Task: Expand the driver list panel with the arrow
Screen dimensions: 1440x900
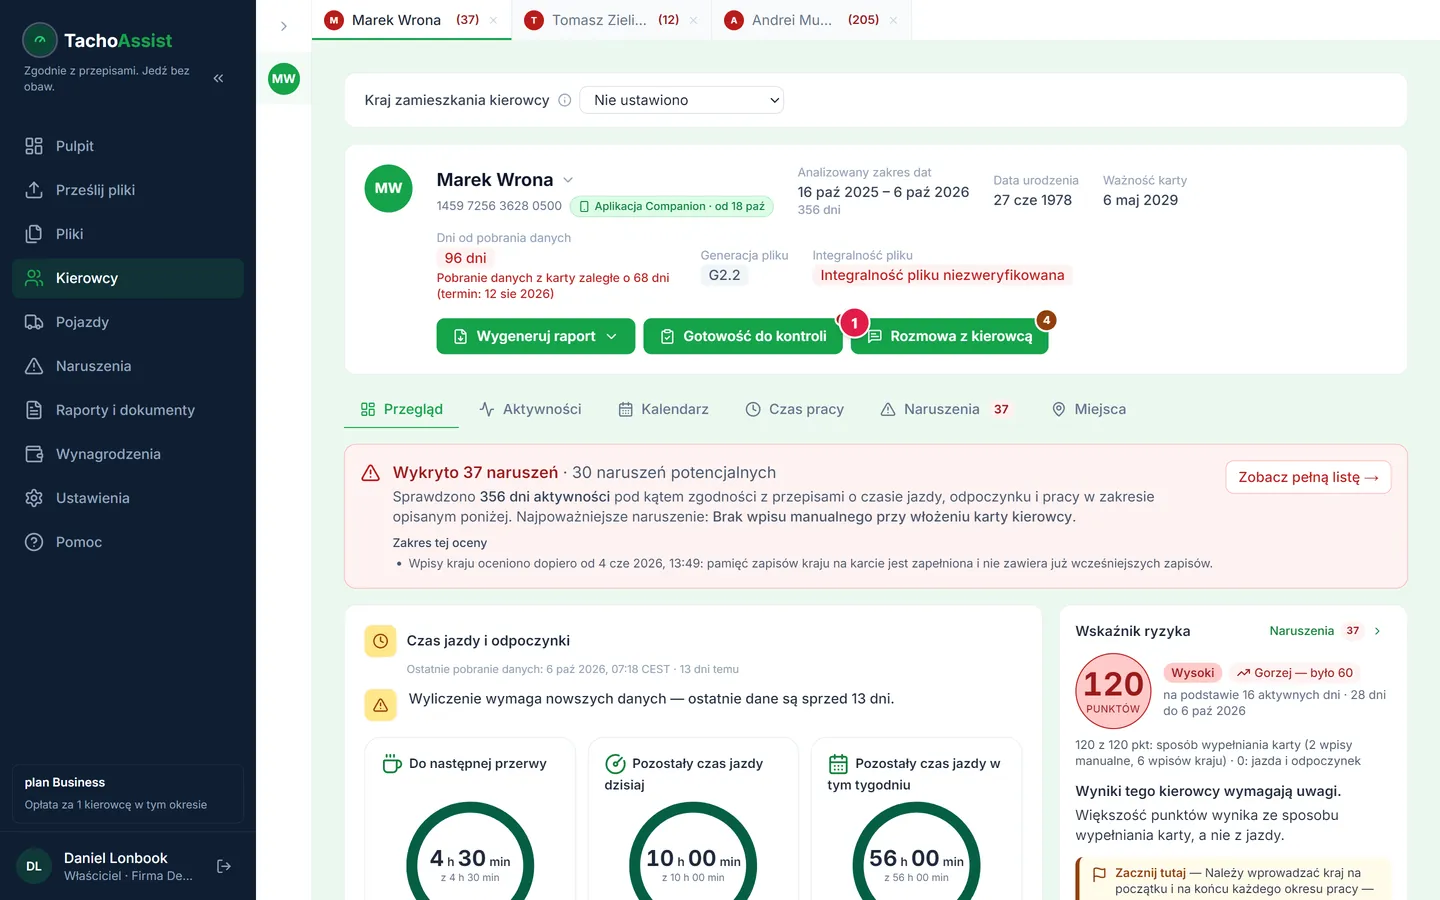Action: [284, 26]
